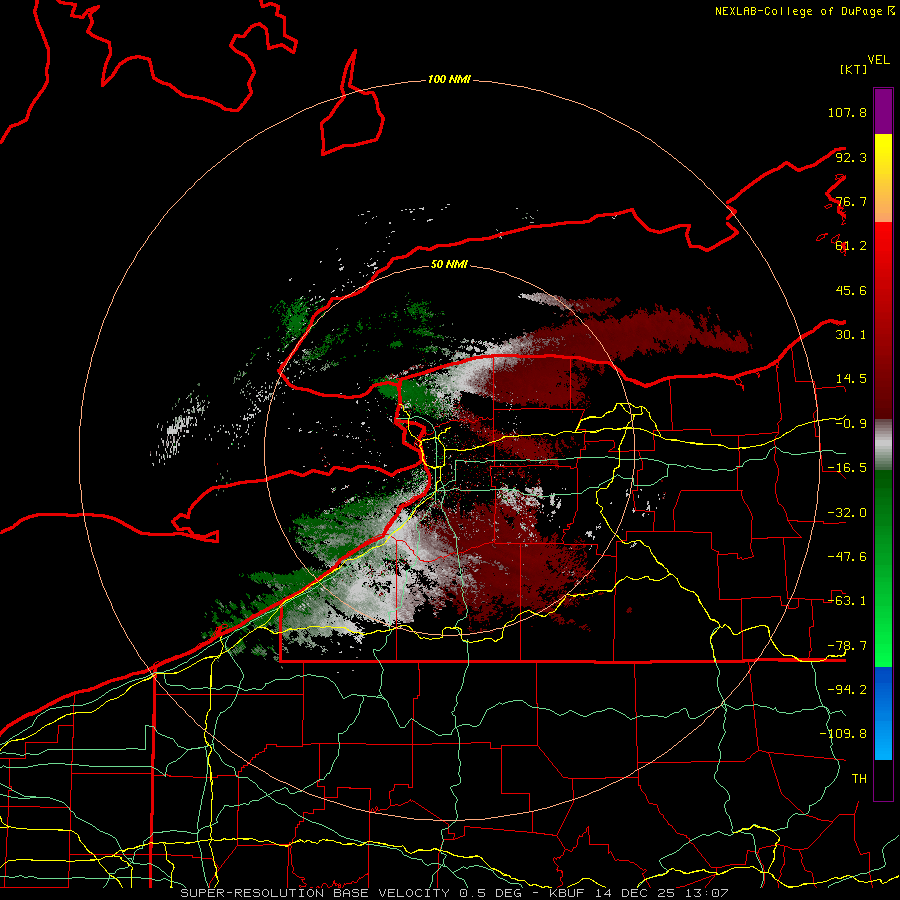Click the -16.5 velocity scale value
Image resolution: width=900 pixels, height=900 pixels.
click(847, 468)
